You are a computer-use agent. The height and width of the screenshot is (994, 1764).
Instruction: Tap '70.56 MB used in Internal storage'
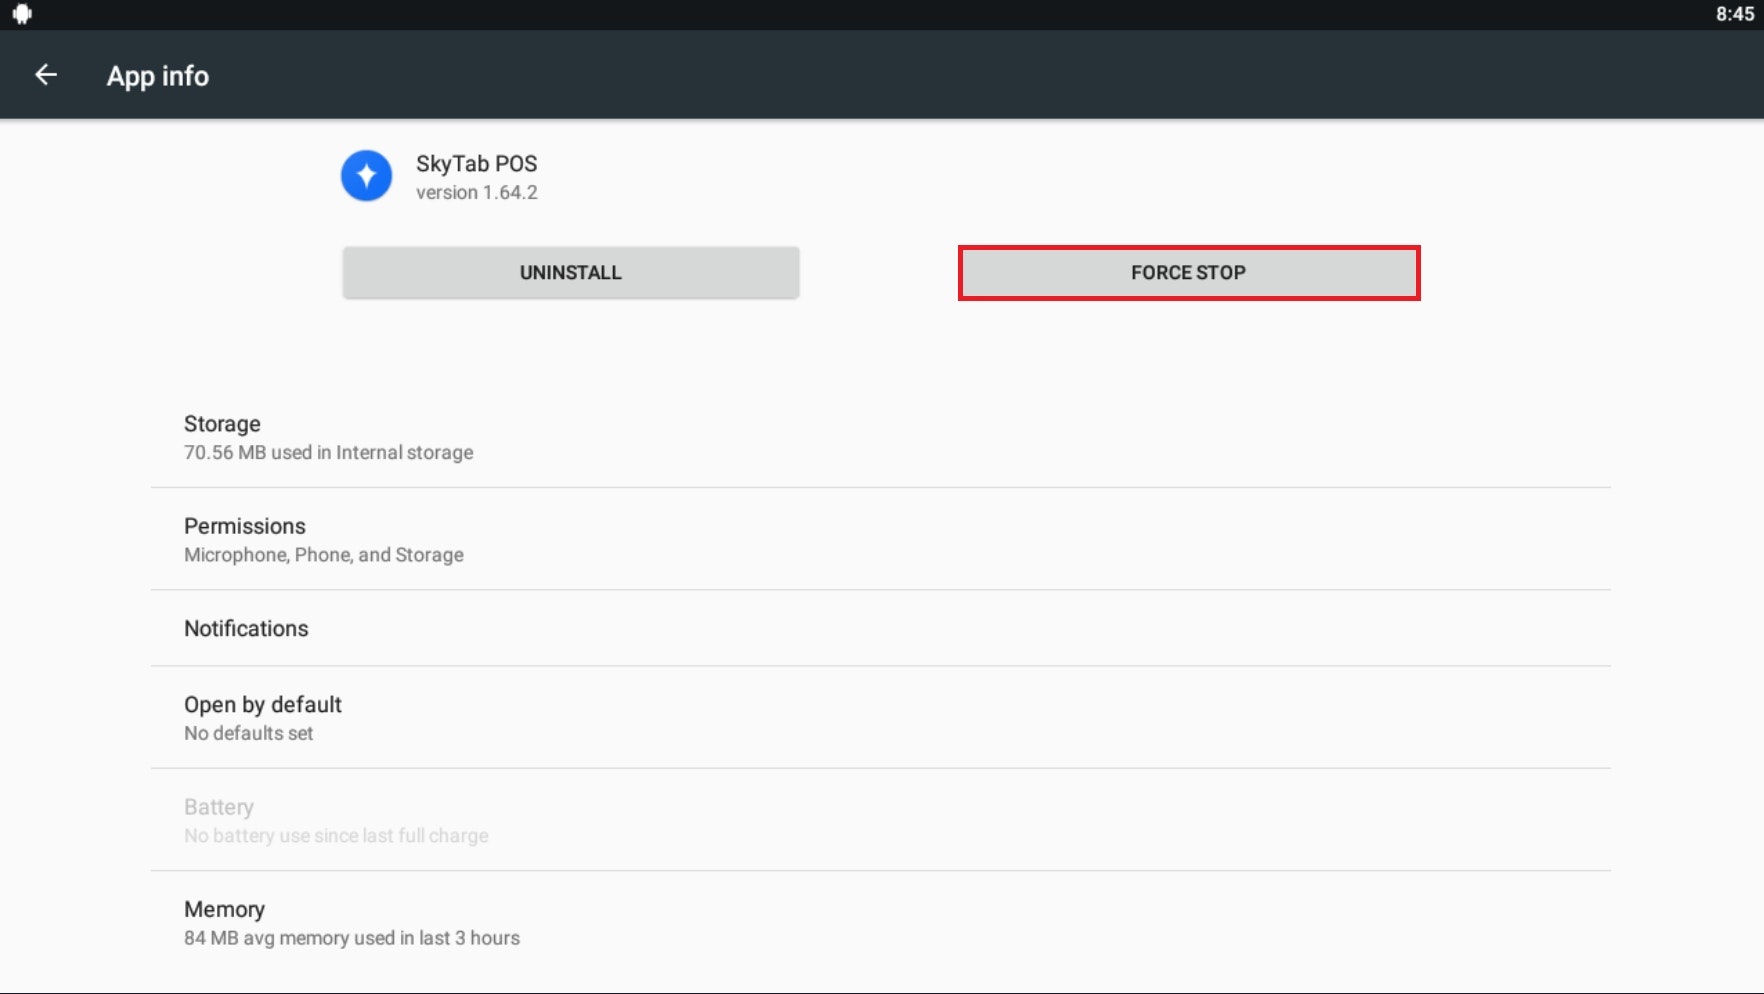coord(328,453)
